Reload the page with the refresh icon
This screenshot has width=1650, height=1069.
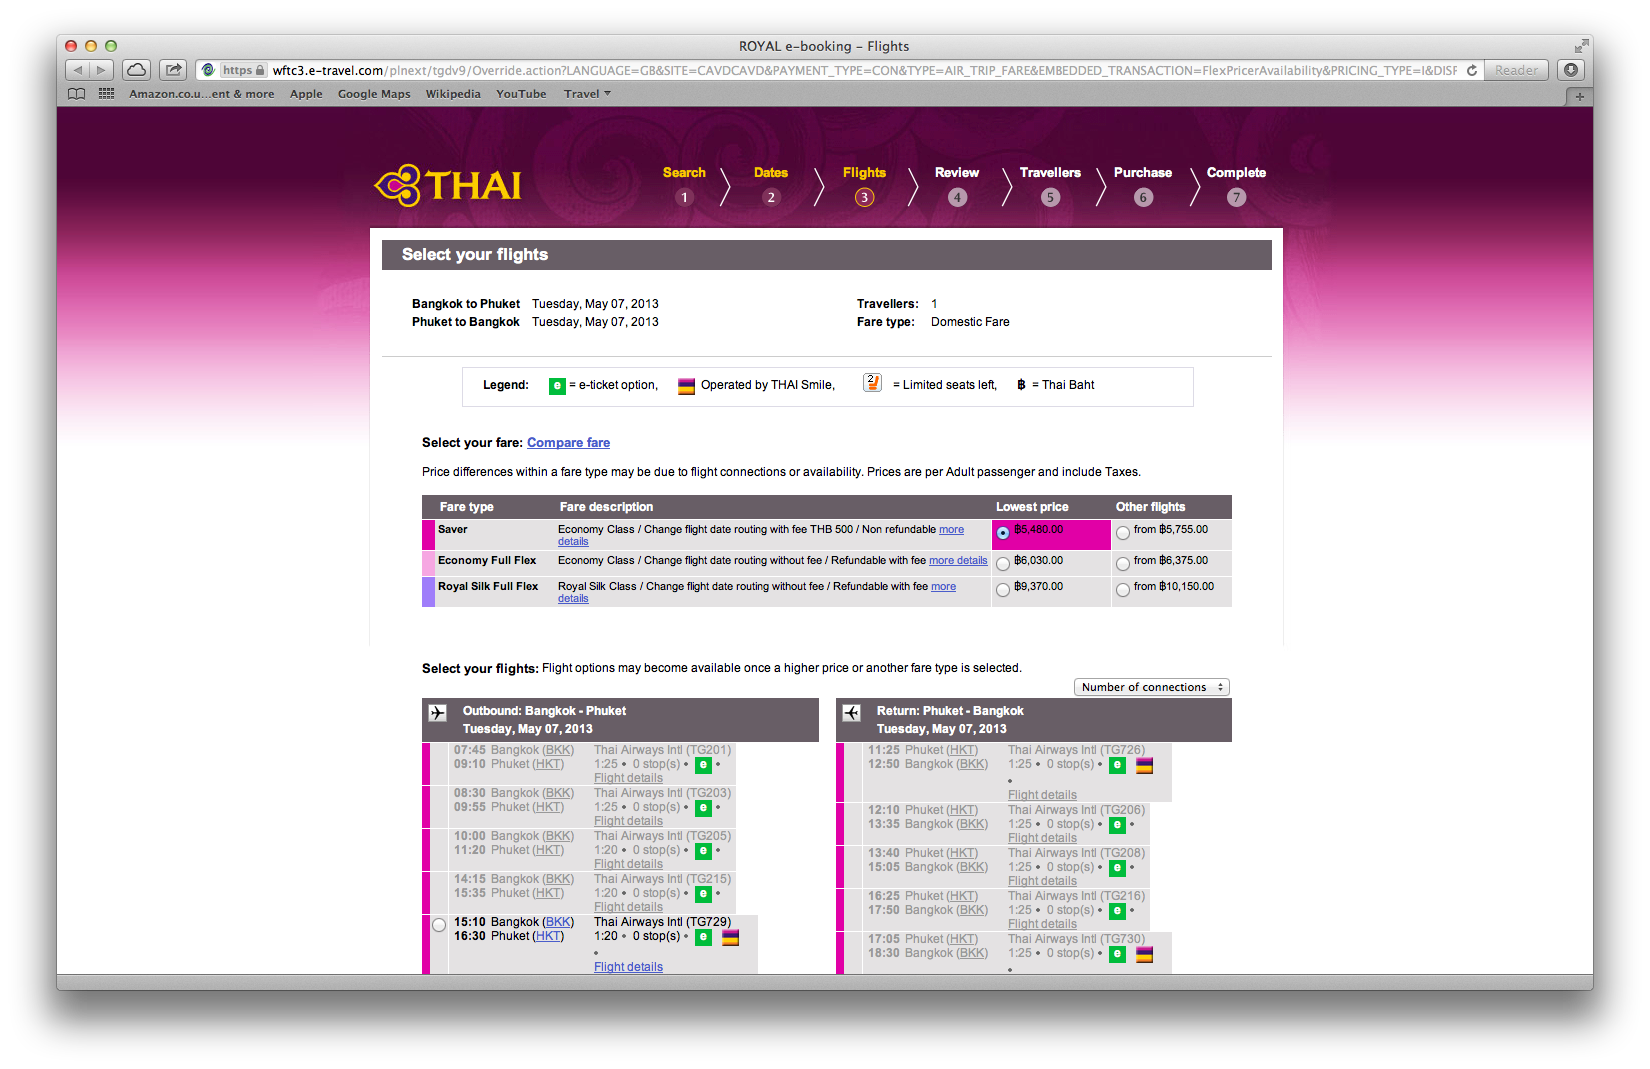click(x=1471, y=70)
